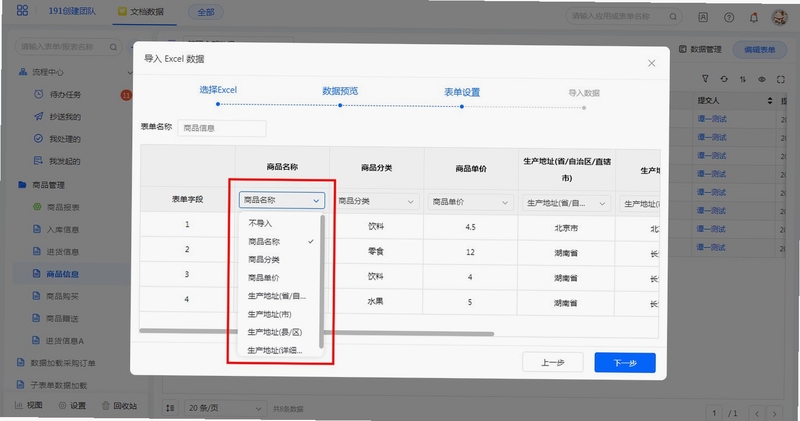Open 商品赠送 form in sidebar
The width and height of the screenshot is (800, 421).
click(x=62, y=318)
